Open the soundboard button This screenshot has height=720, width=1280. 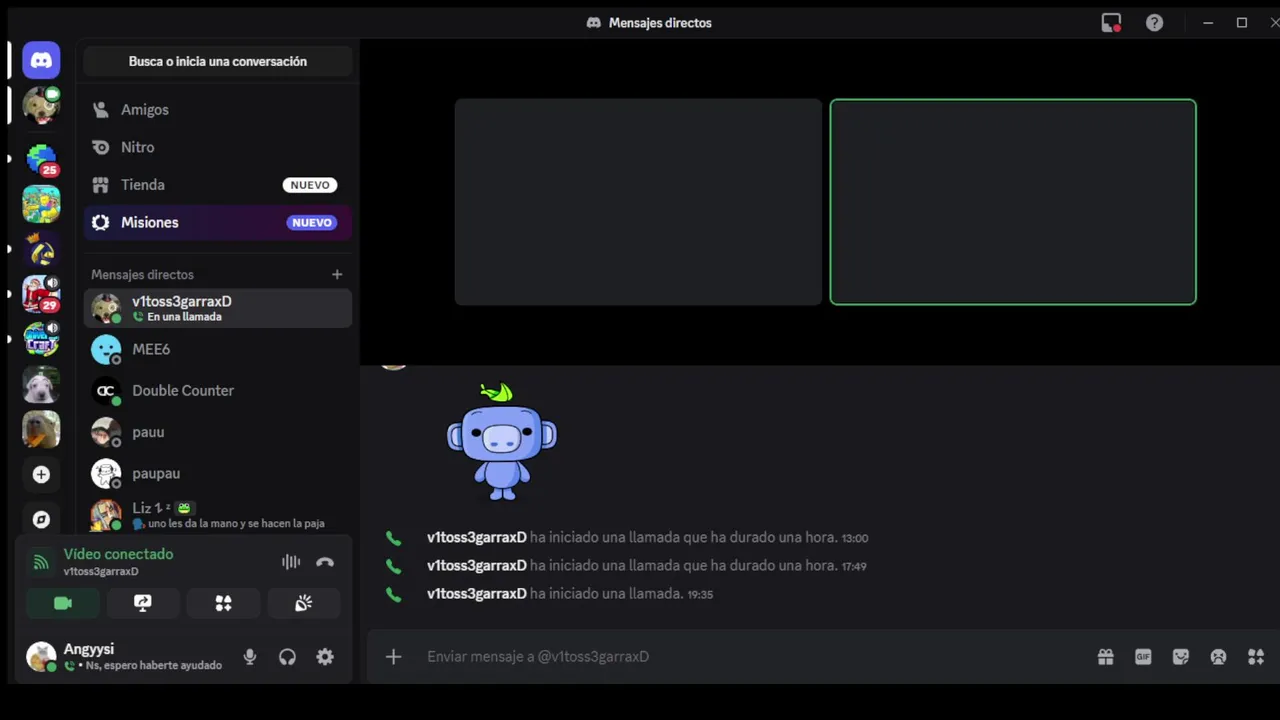coord(303,603)
